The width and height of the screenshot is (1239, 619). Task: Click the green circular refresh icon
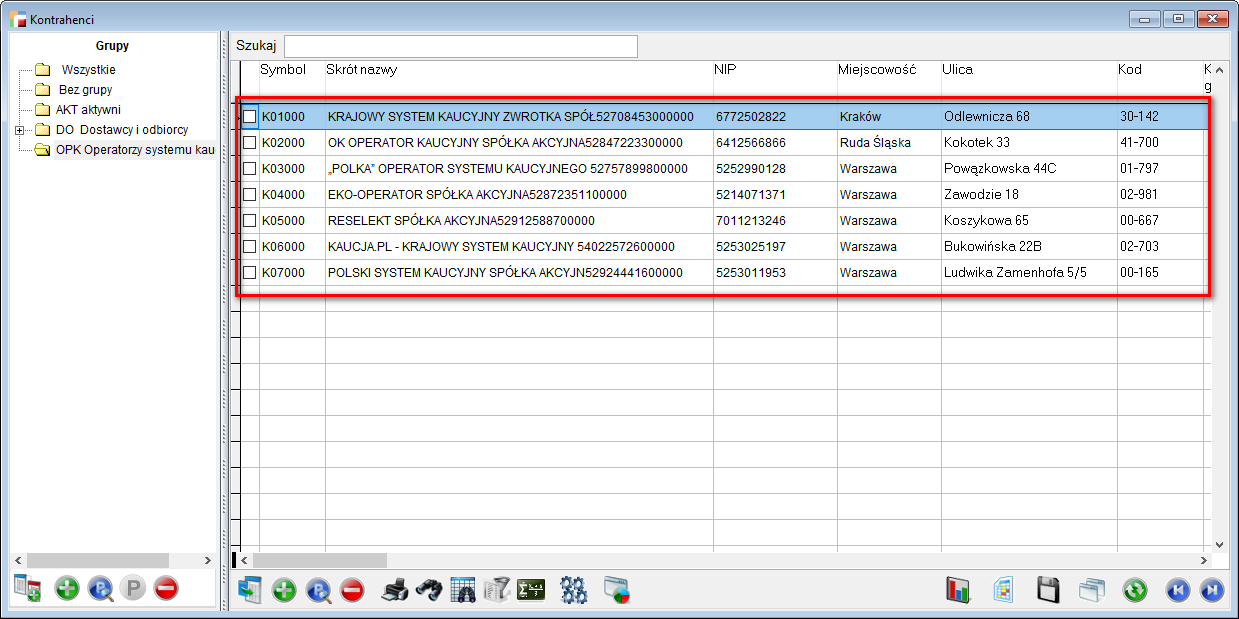point(1135,590)
